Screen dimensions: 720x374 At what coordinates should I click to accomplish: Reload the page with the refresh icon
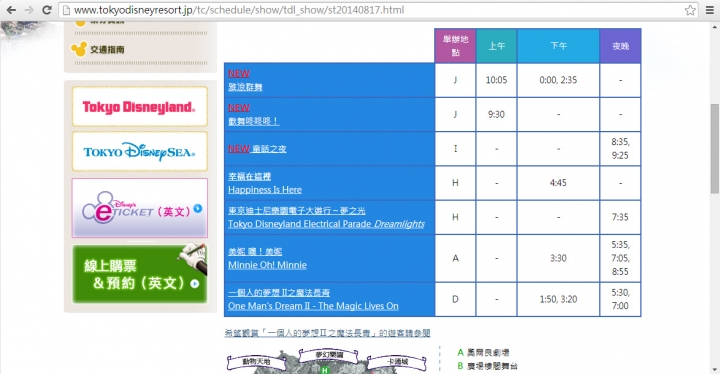tap(46, 10)
